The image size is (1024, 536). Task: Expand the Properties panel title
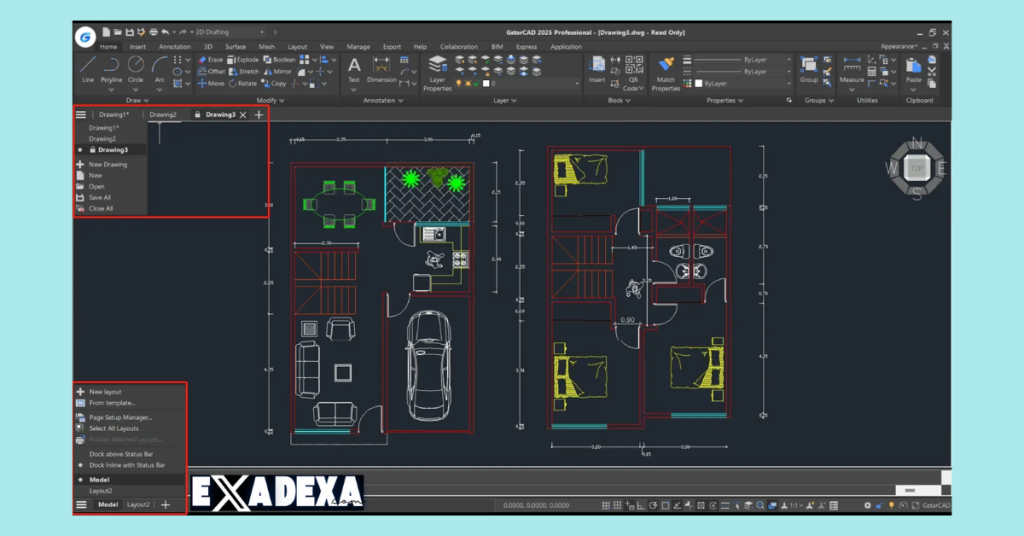click(724, 101)
